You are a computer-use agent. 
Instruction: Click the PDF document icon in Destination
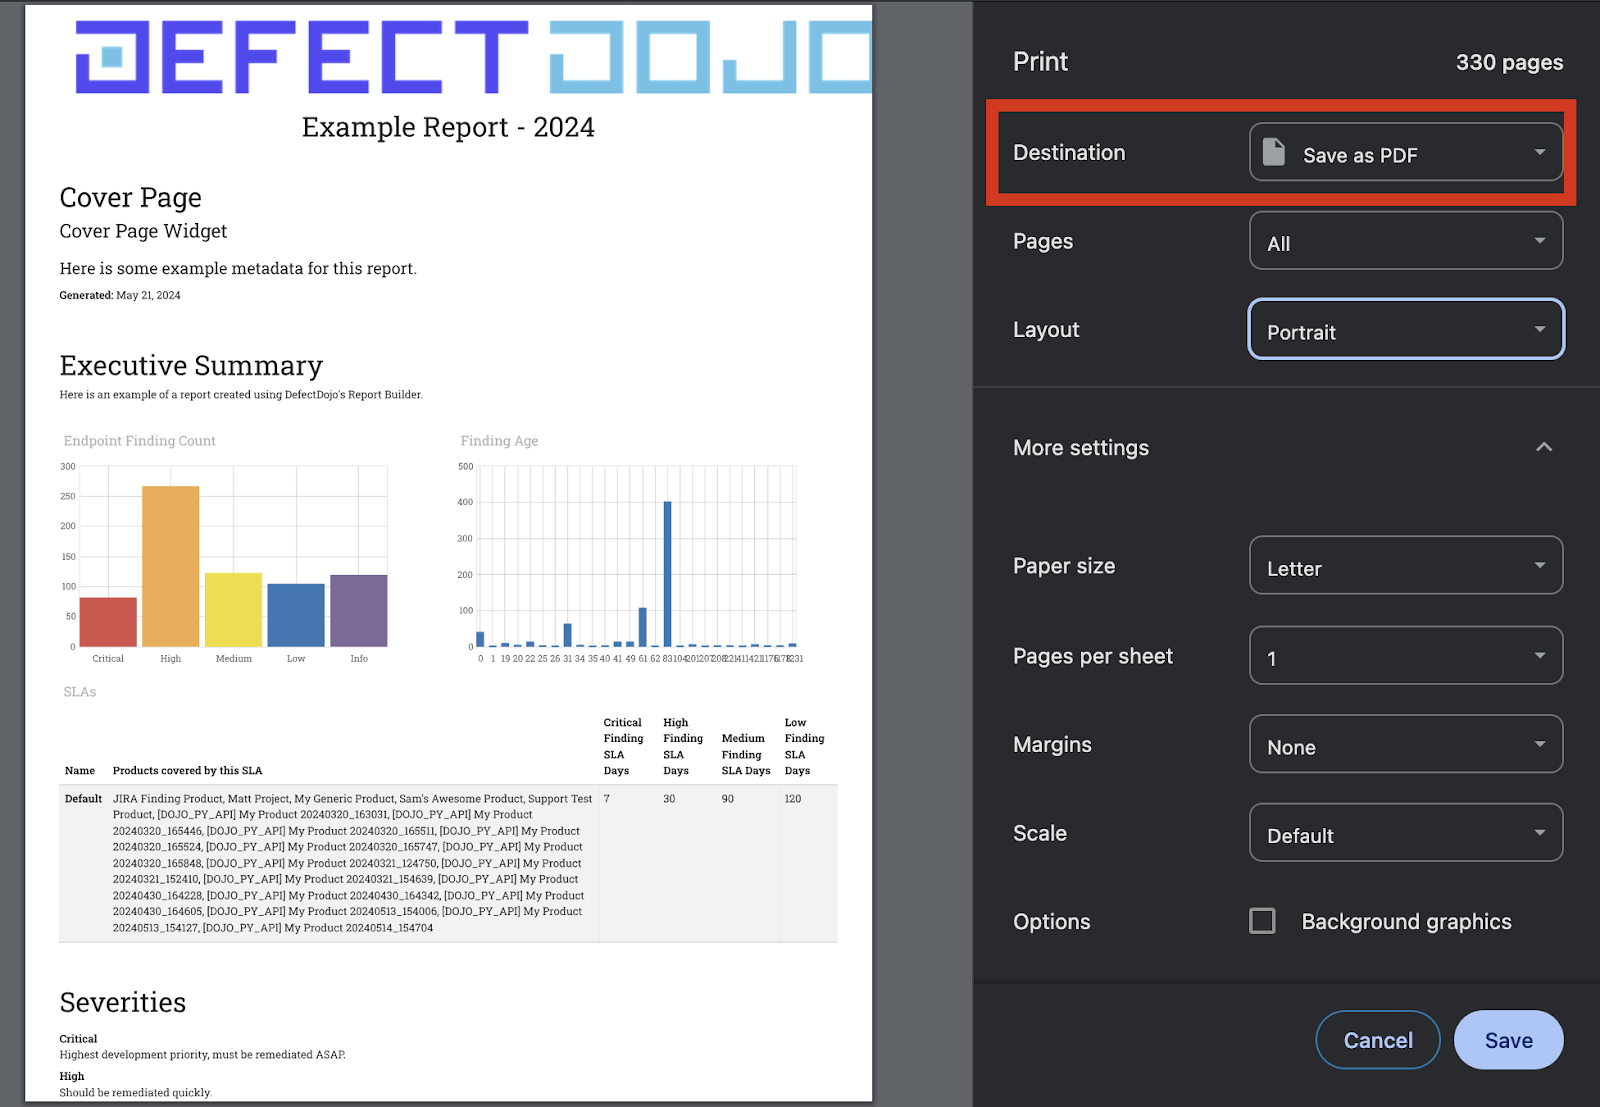pos(1274,152)
